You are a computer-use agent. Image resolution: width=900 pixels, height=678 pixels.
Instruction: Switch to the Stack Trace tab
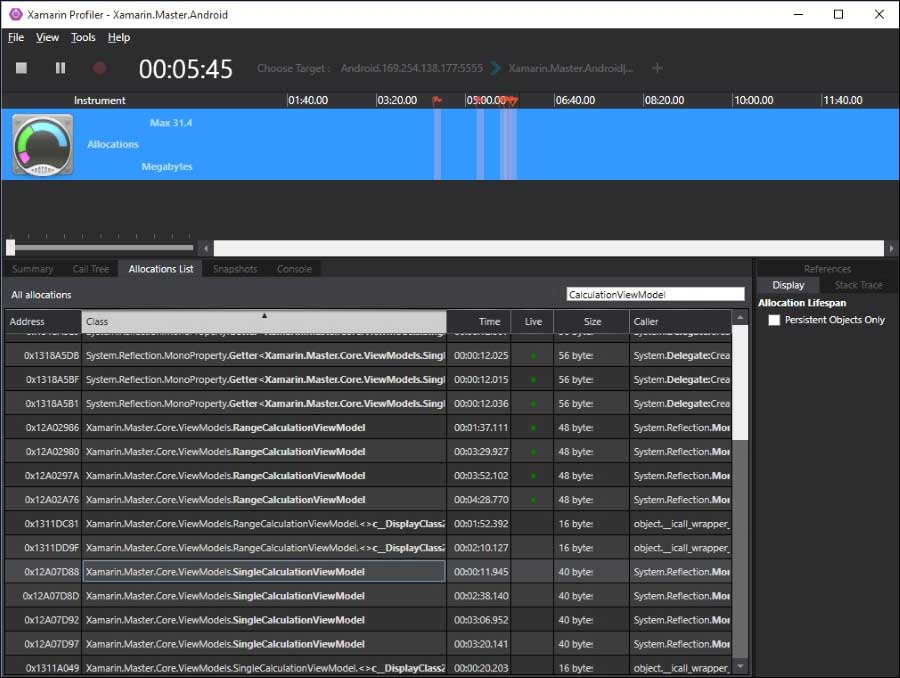(x=858, y=285)
